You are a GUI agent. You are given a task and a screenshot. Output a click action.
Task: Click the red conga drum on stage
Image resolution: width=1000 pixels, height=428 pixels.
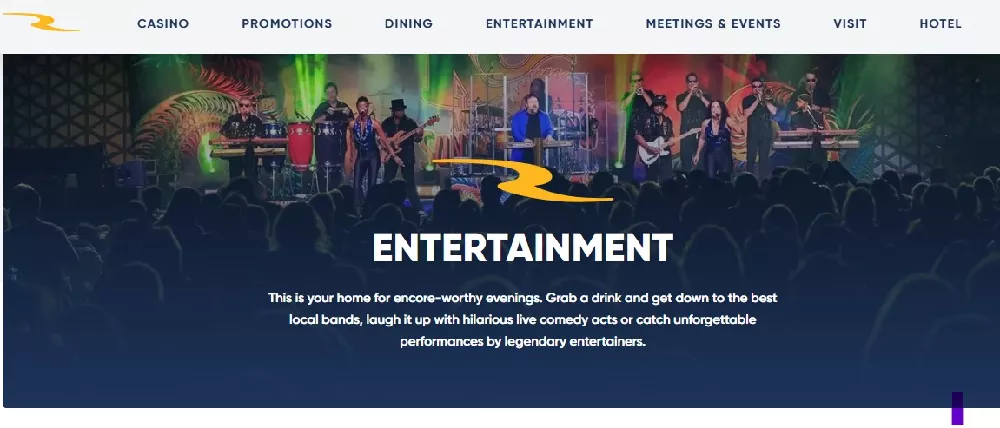(x=300, y=145)
